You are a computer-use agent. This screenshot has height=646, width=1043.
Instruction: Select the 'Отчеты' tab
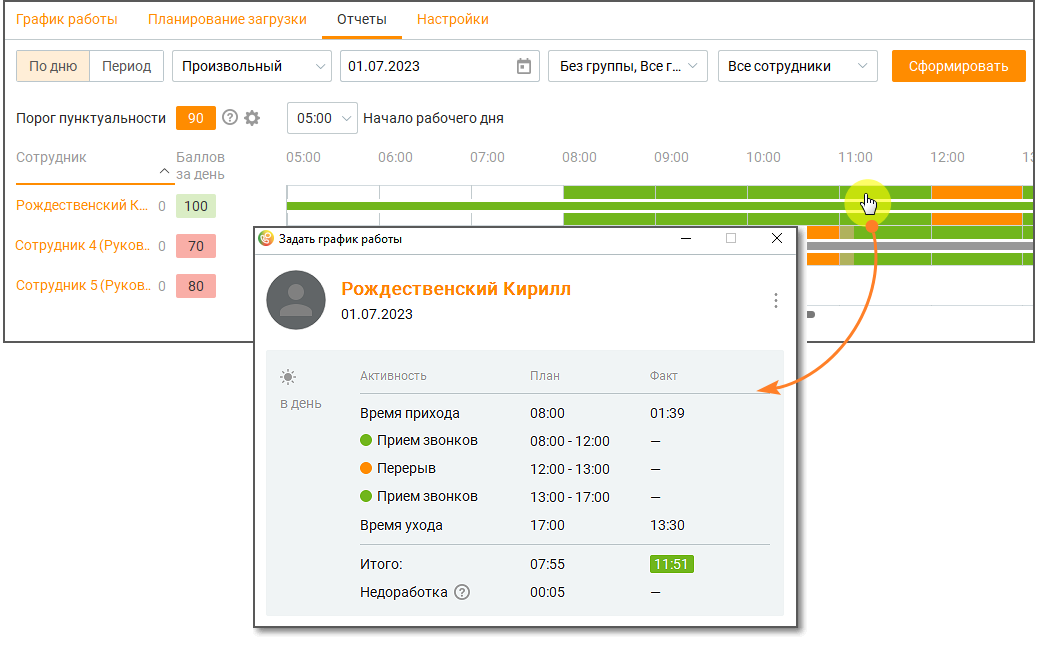click(362, 19)
